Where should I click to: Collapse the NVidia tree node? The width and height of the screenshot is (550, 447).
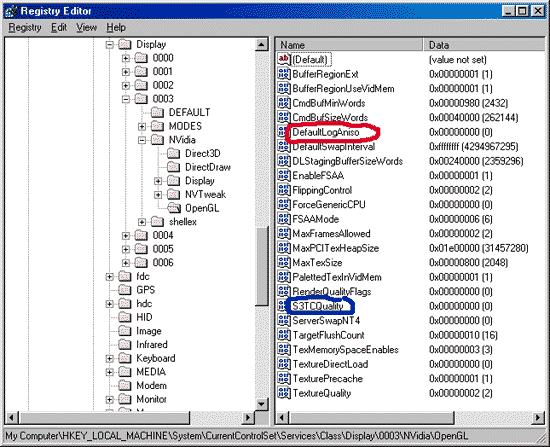coord(142,140)
